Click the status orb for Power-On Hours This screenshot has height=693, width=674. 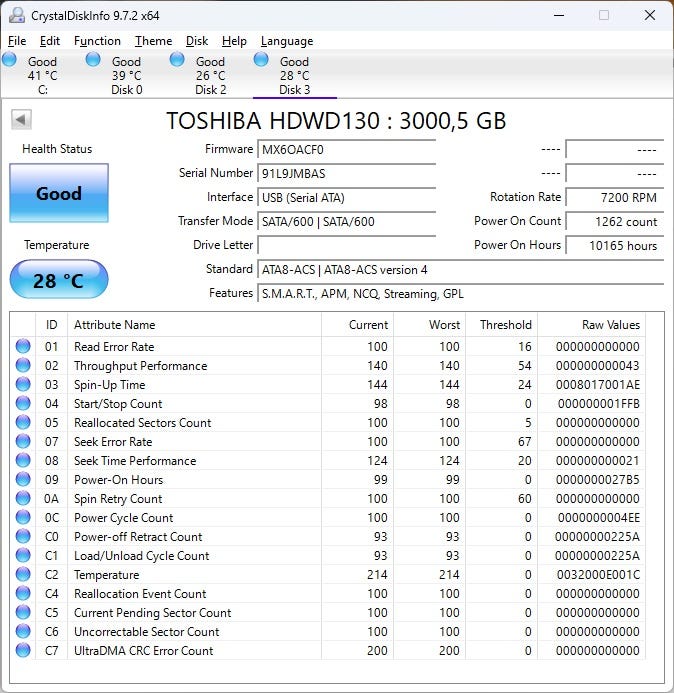pos(23,480)
